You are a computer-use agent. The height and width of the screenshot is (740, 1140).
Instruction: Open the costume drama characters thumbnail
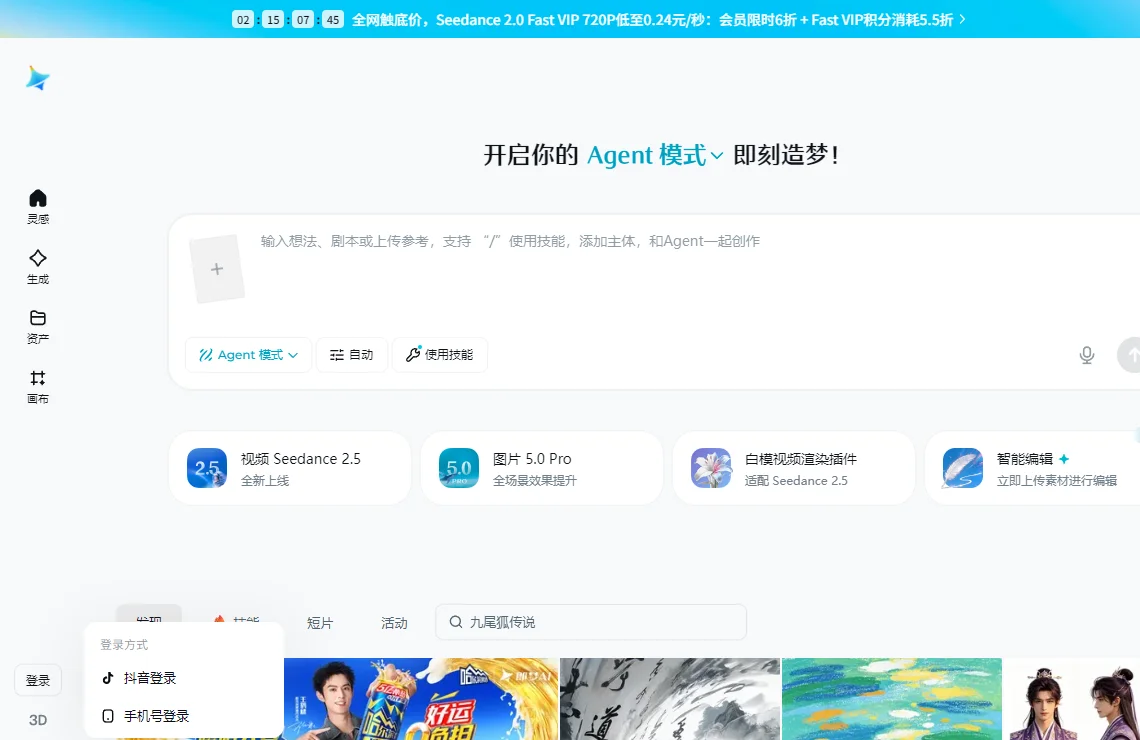1072,699
